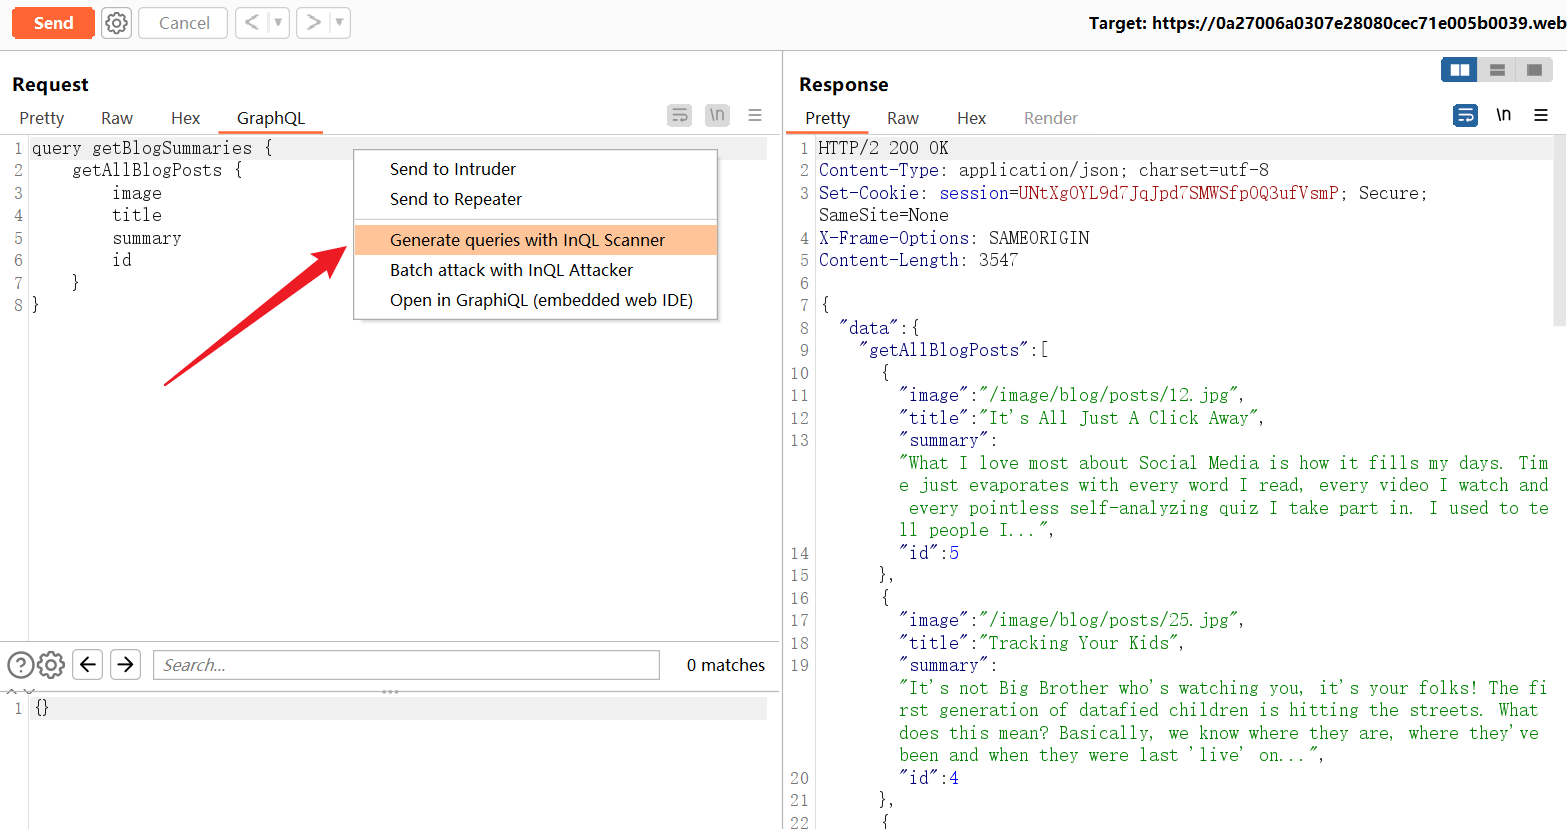Image resolution: width=1567 pixels, height=829 pixels.
Task: Switch to the Raw tab in Request
Action: (117, 118)
